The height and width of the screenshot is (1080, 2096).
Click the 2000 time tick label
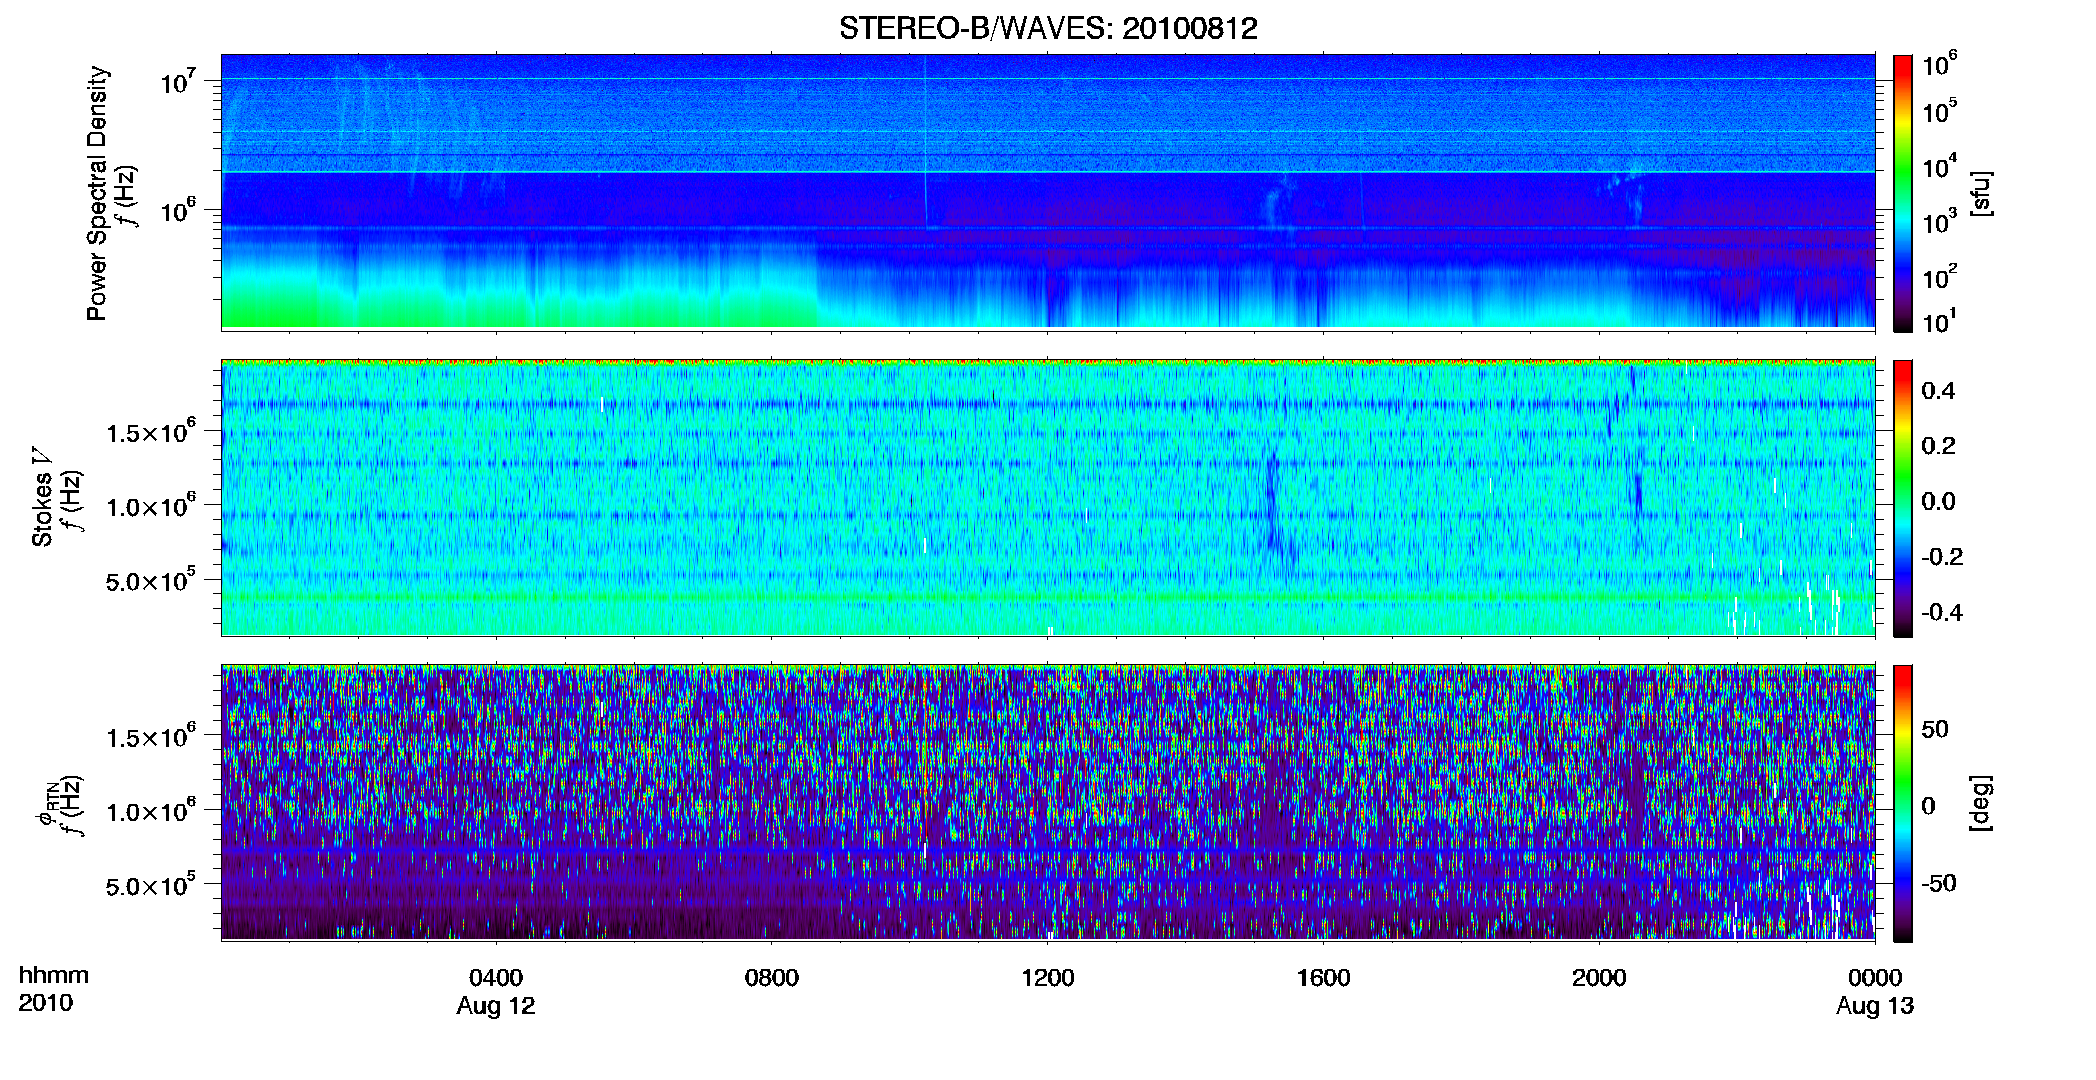point(1599,977)
